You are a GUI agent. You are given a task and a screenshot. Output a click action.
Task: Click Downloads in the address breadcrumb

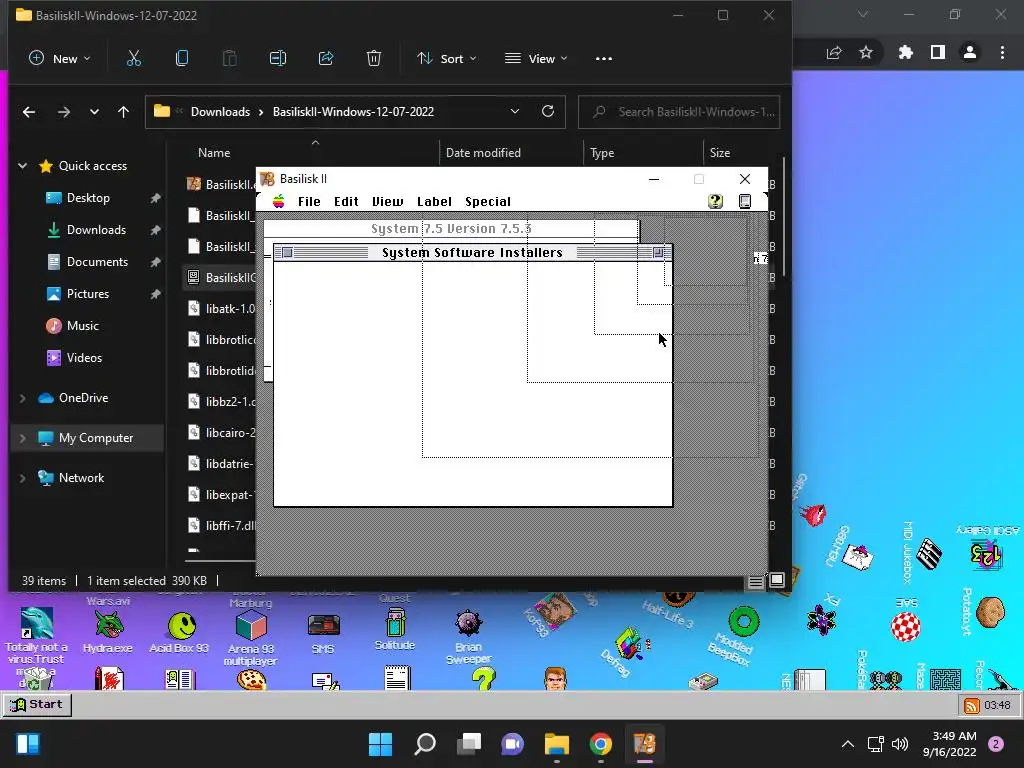220,112
